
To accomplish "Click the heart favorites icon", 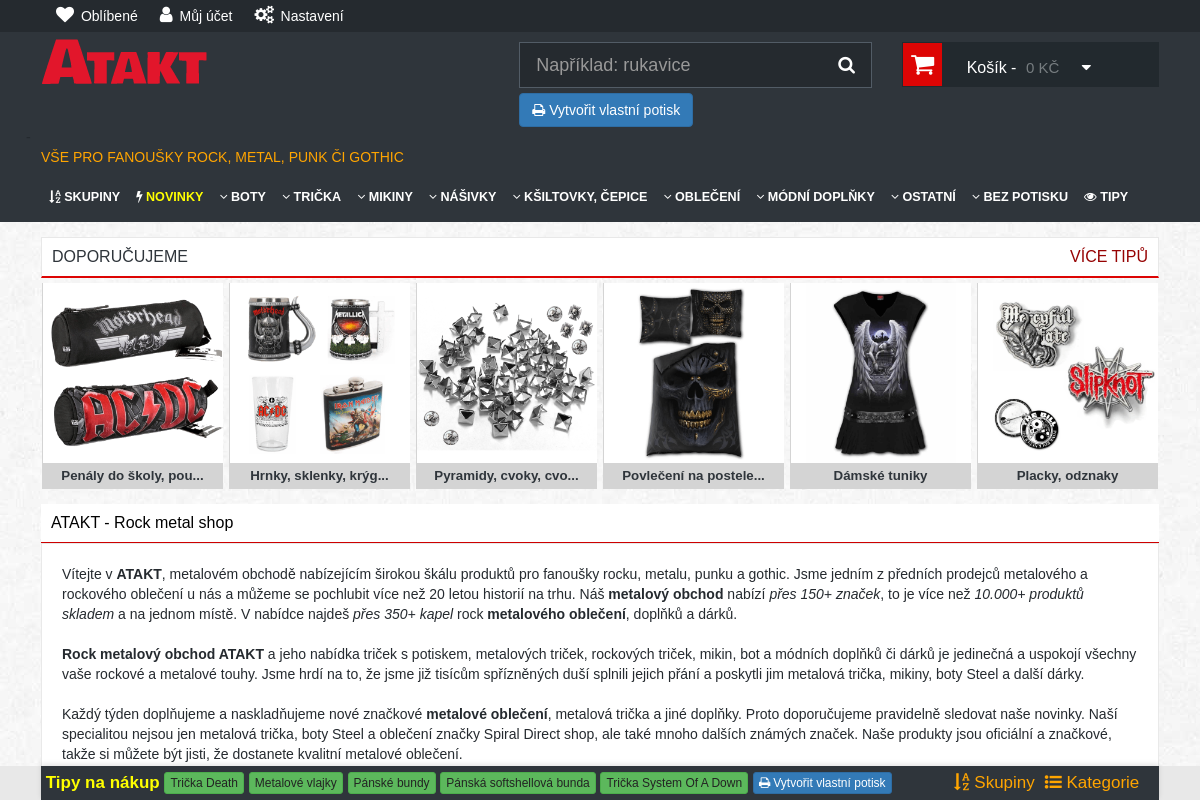I will pyautogui.click(x=65, y=15).
